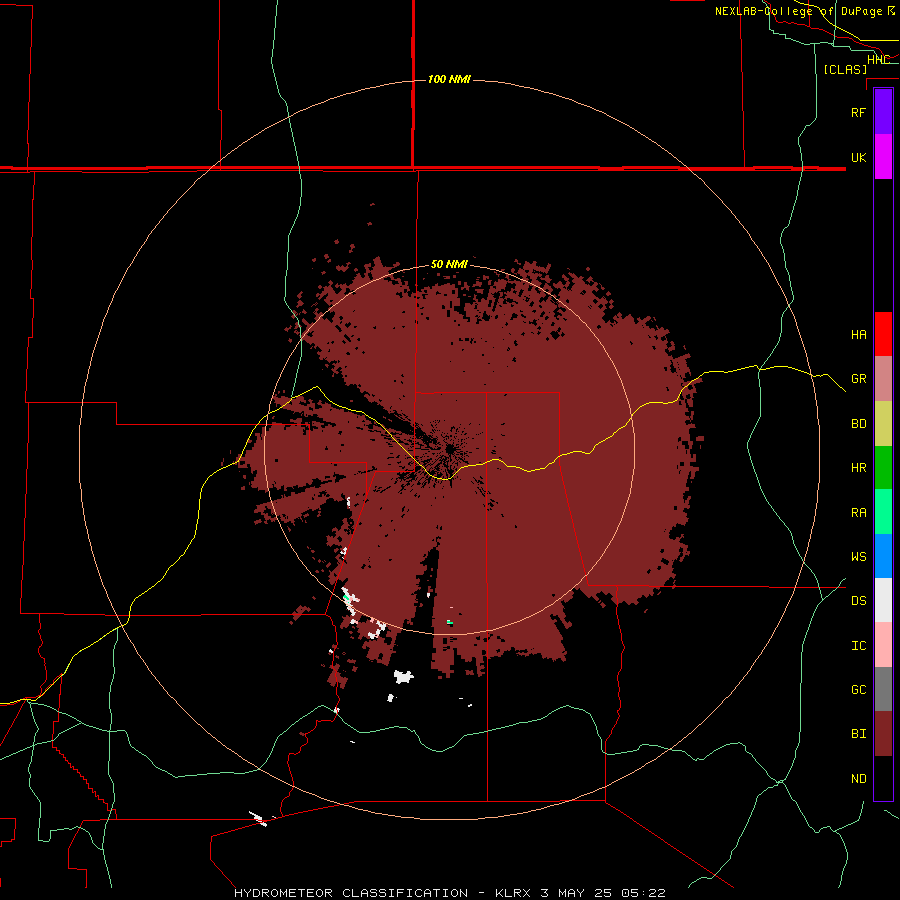Click the gray GC legend swatch
The width and height of the screenshot is (900, 900).
(883, 689)
